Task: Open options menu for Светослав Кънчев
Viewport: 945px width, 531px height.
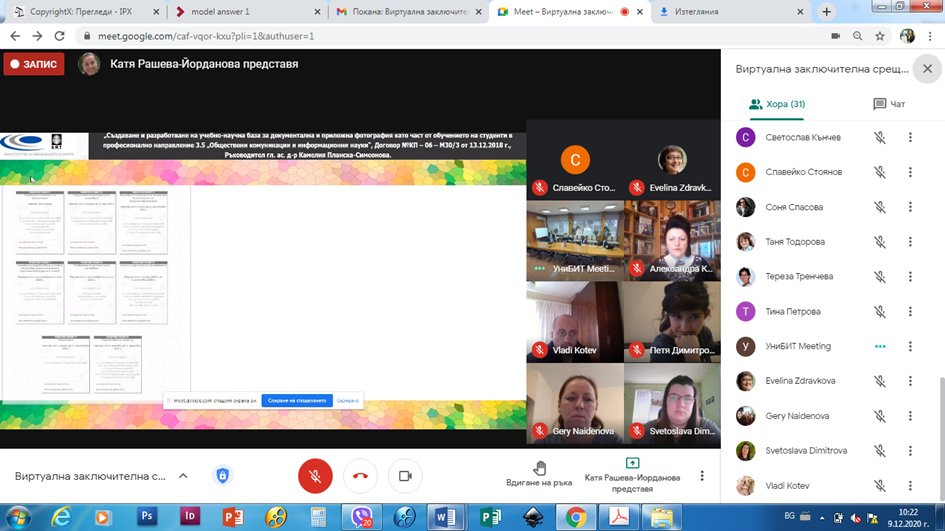Action: point(910,138)
